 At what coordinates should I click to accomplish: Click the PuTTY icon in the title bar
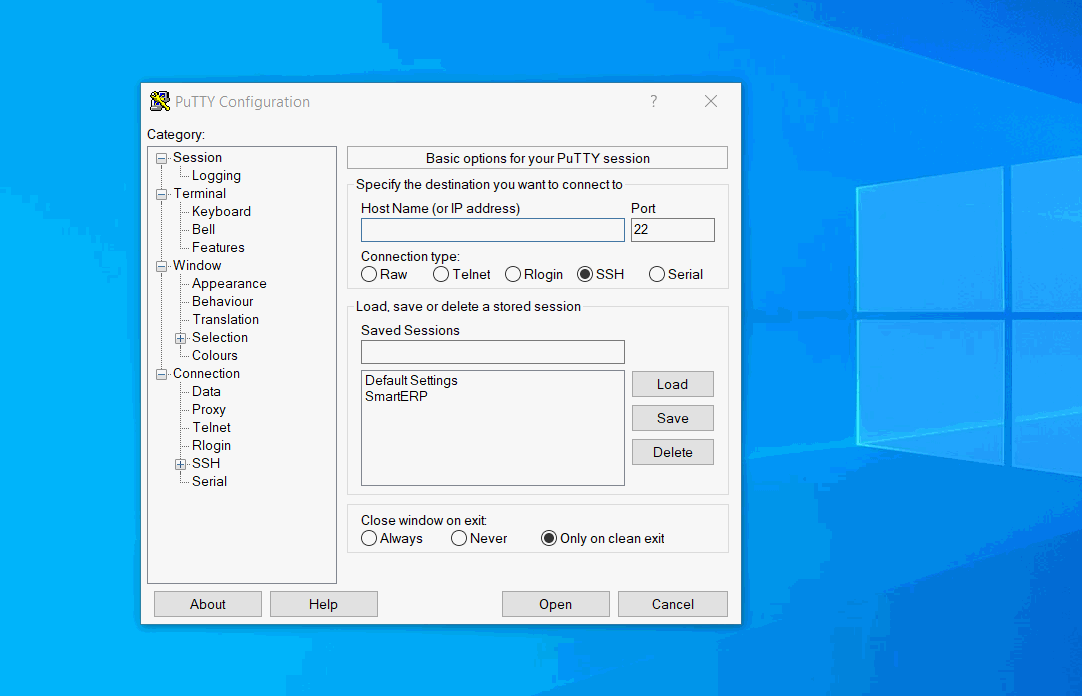160,101
